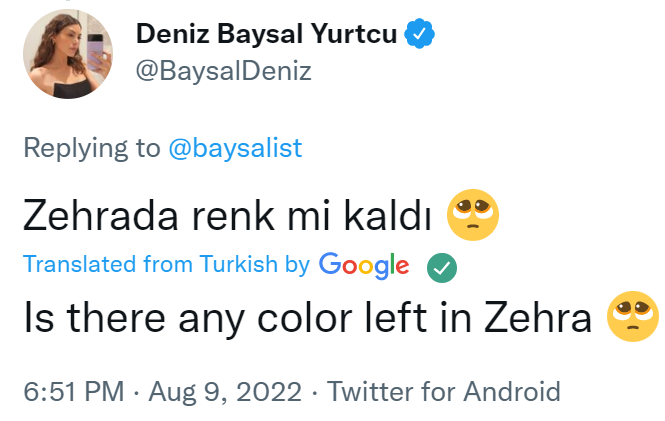Visit the @baysalist mention link
Screen dimensions: 665x421
[x=234, y=148]
